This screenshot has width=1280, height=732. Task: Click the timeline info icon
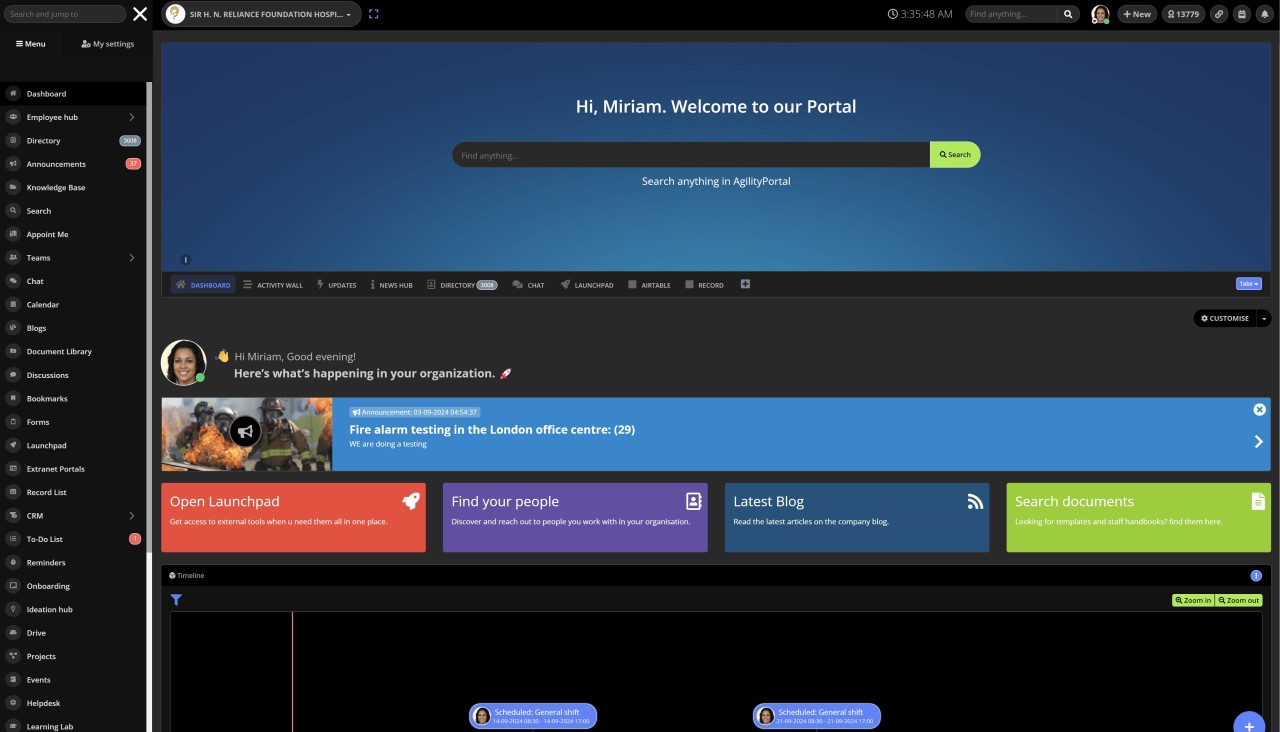click(x=1256, y=576)
